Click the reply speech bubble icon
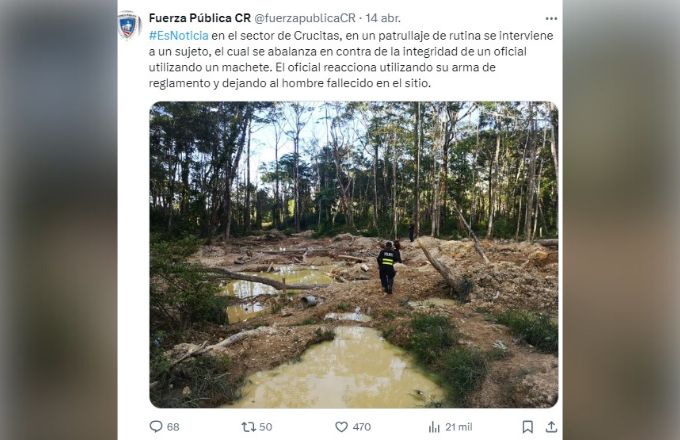The height and width of the screenshot is (440, 680). tap(156, 426)
